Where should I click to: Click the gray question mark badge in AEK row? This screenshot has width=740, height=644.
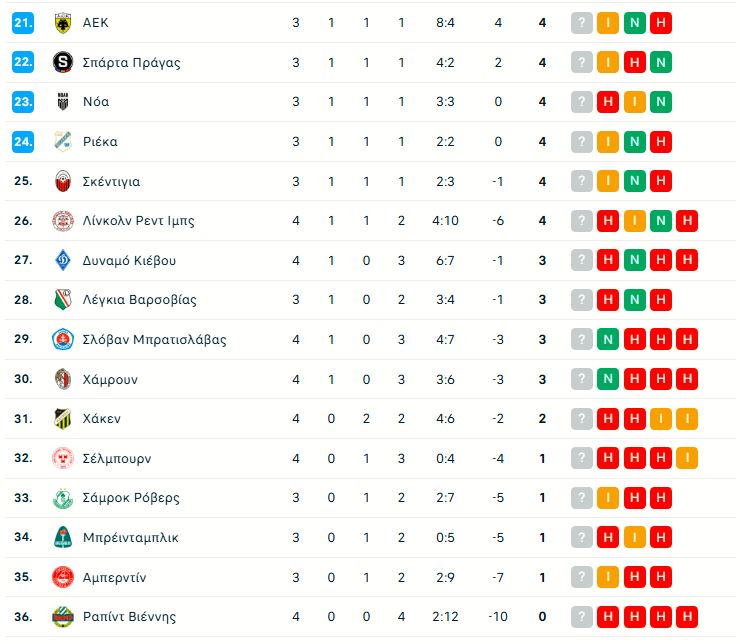pyautogui.click(x=582, y=23)
